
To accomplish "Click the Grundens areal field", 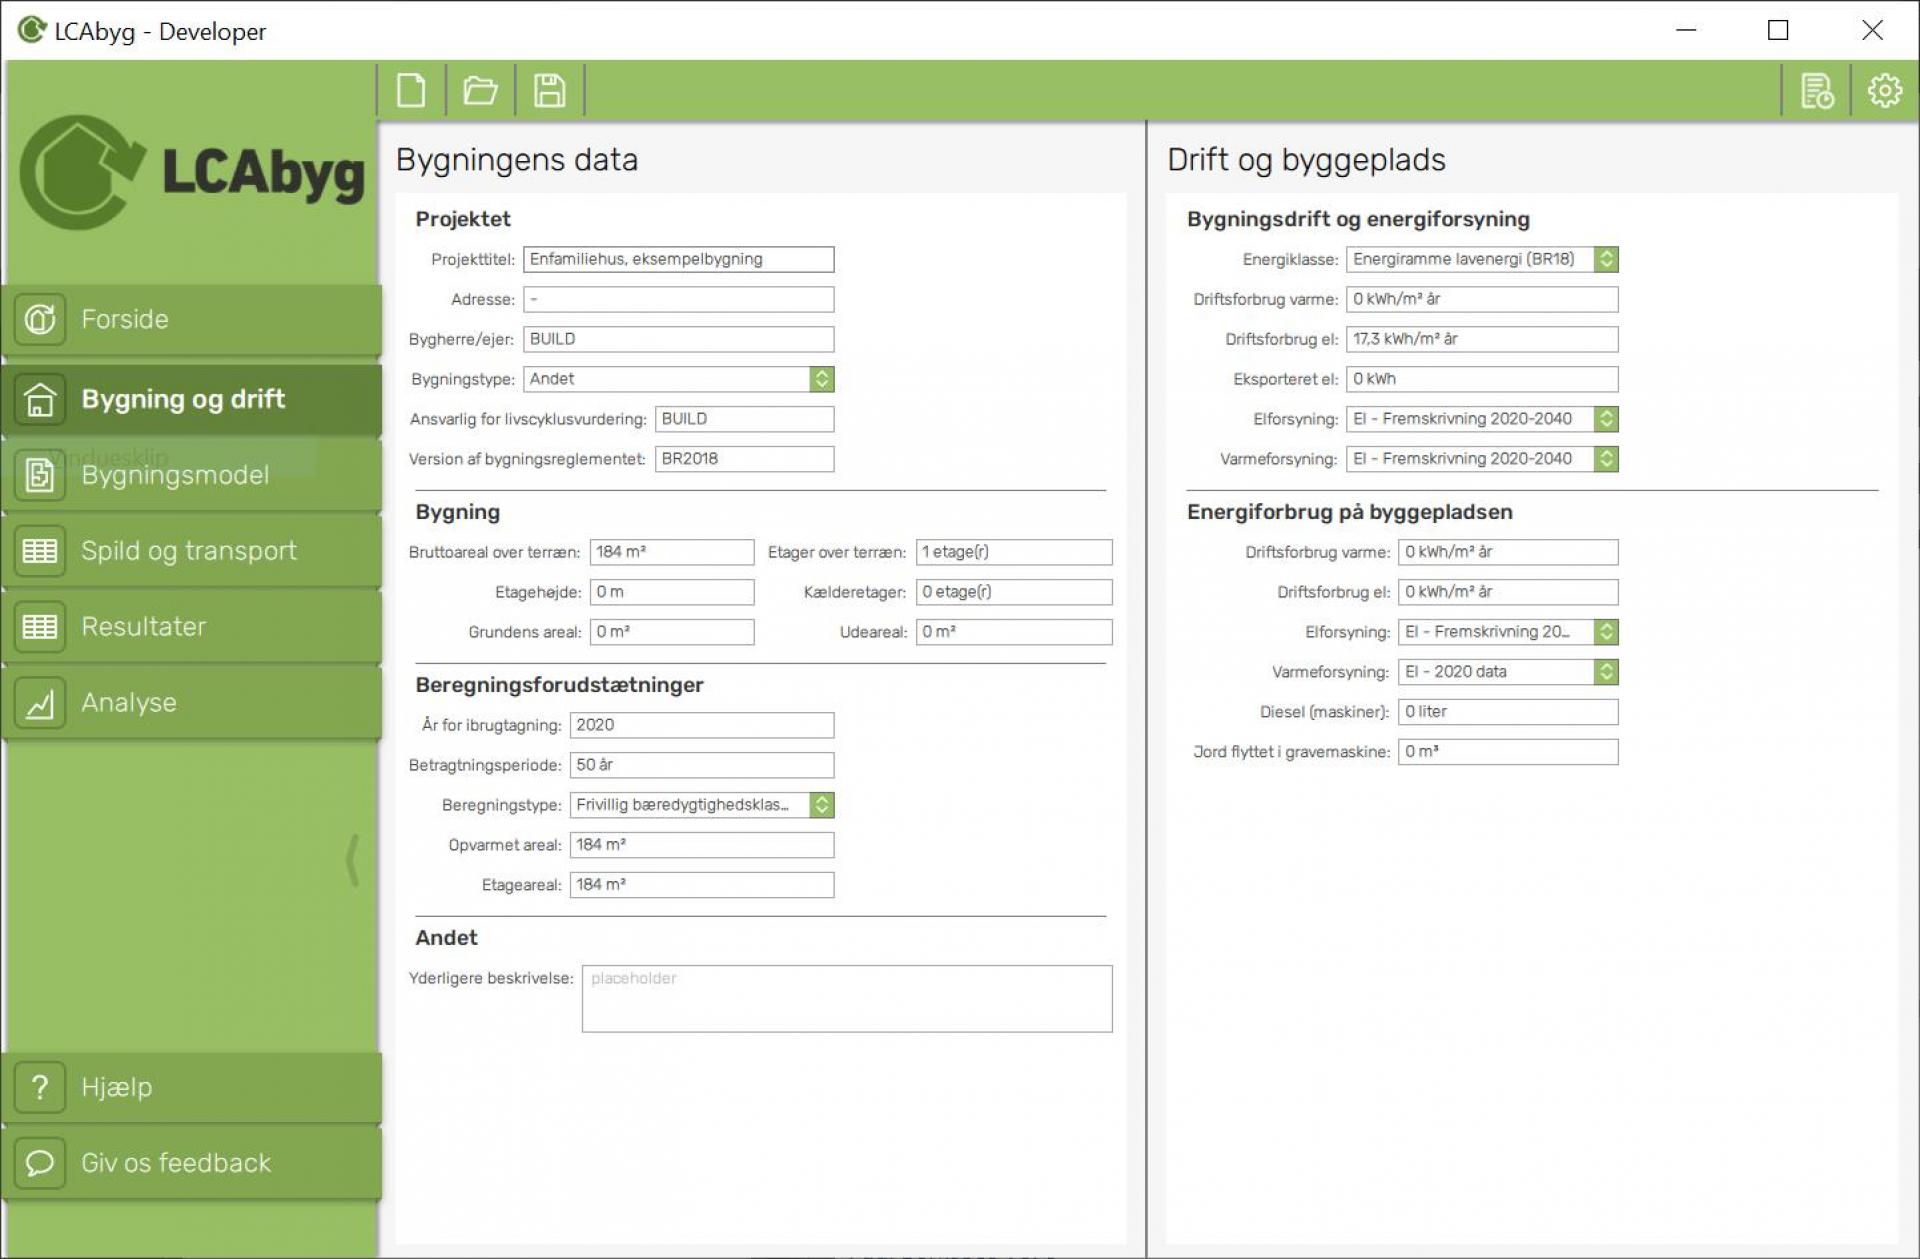I will 672,632.
